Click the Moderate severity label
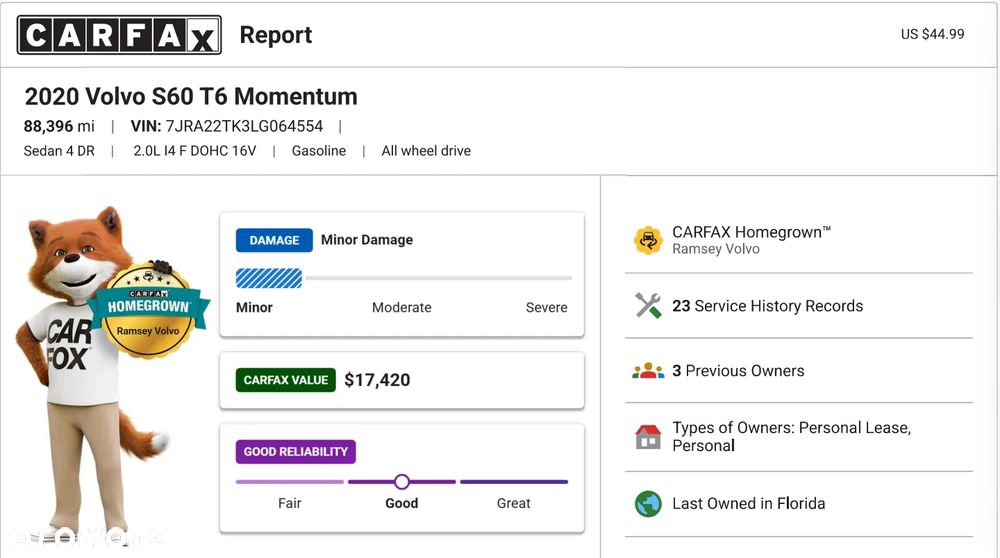This screenshot has height=558, width=1000. [x=402, y=307]
